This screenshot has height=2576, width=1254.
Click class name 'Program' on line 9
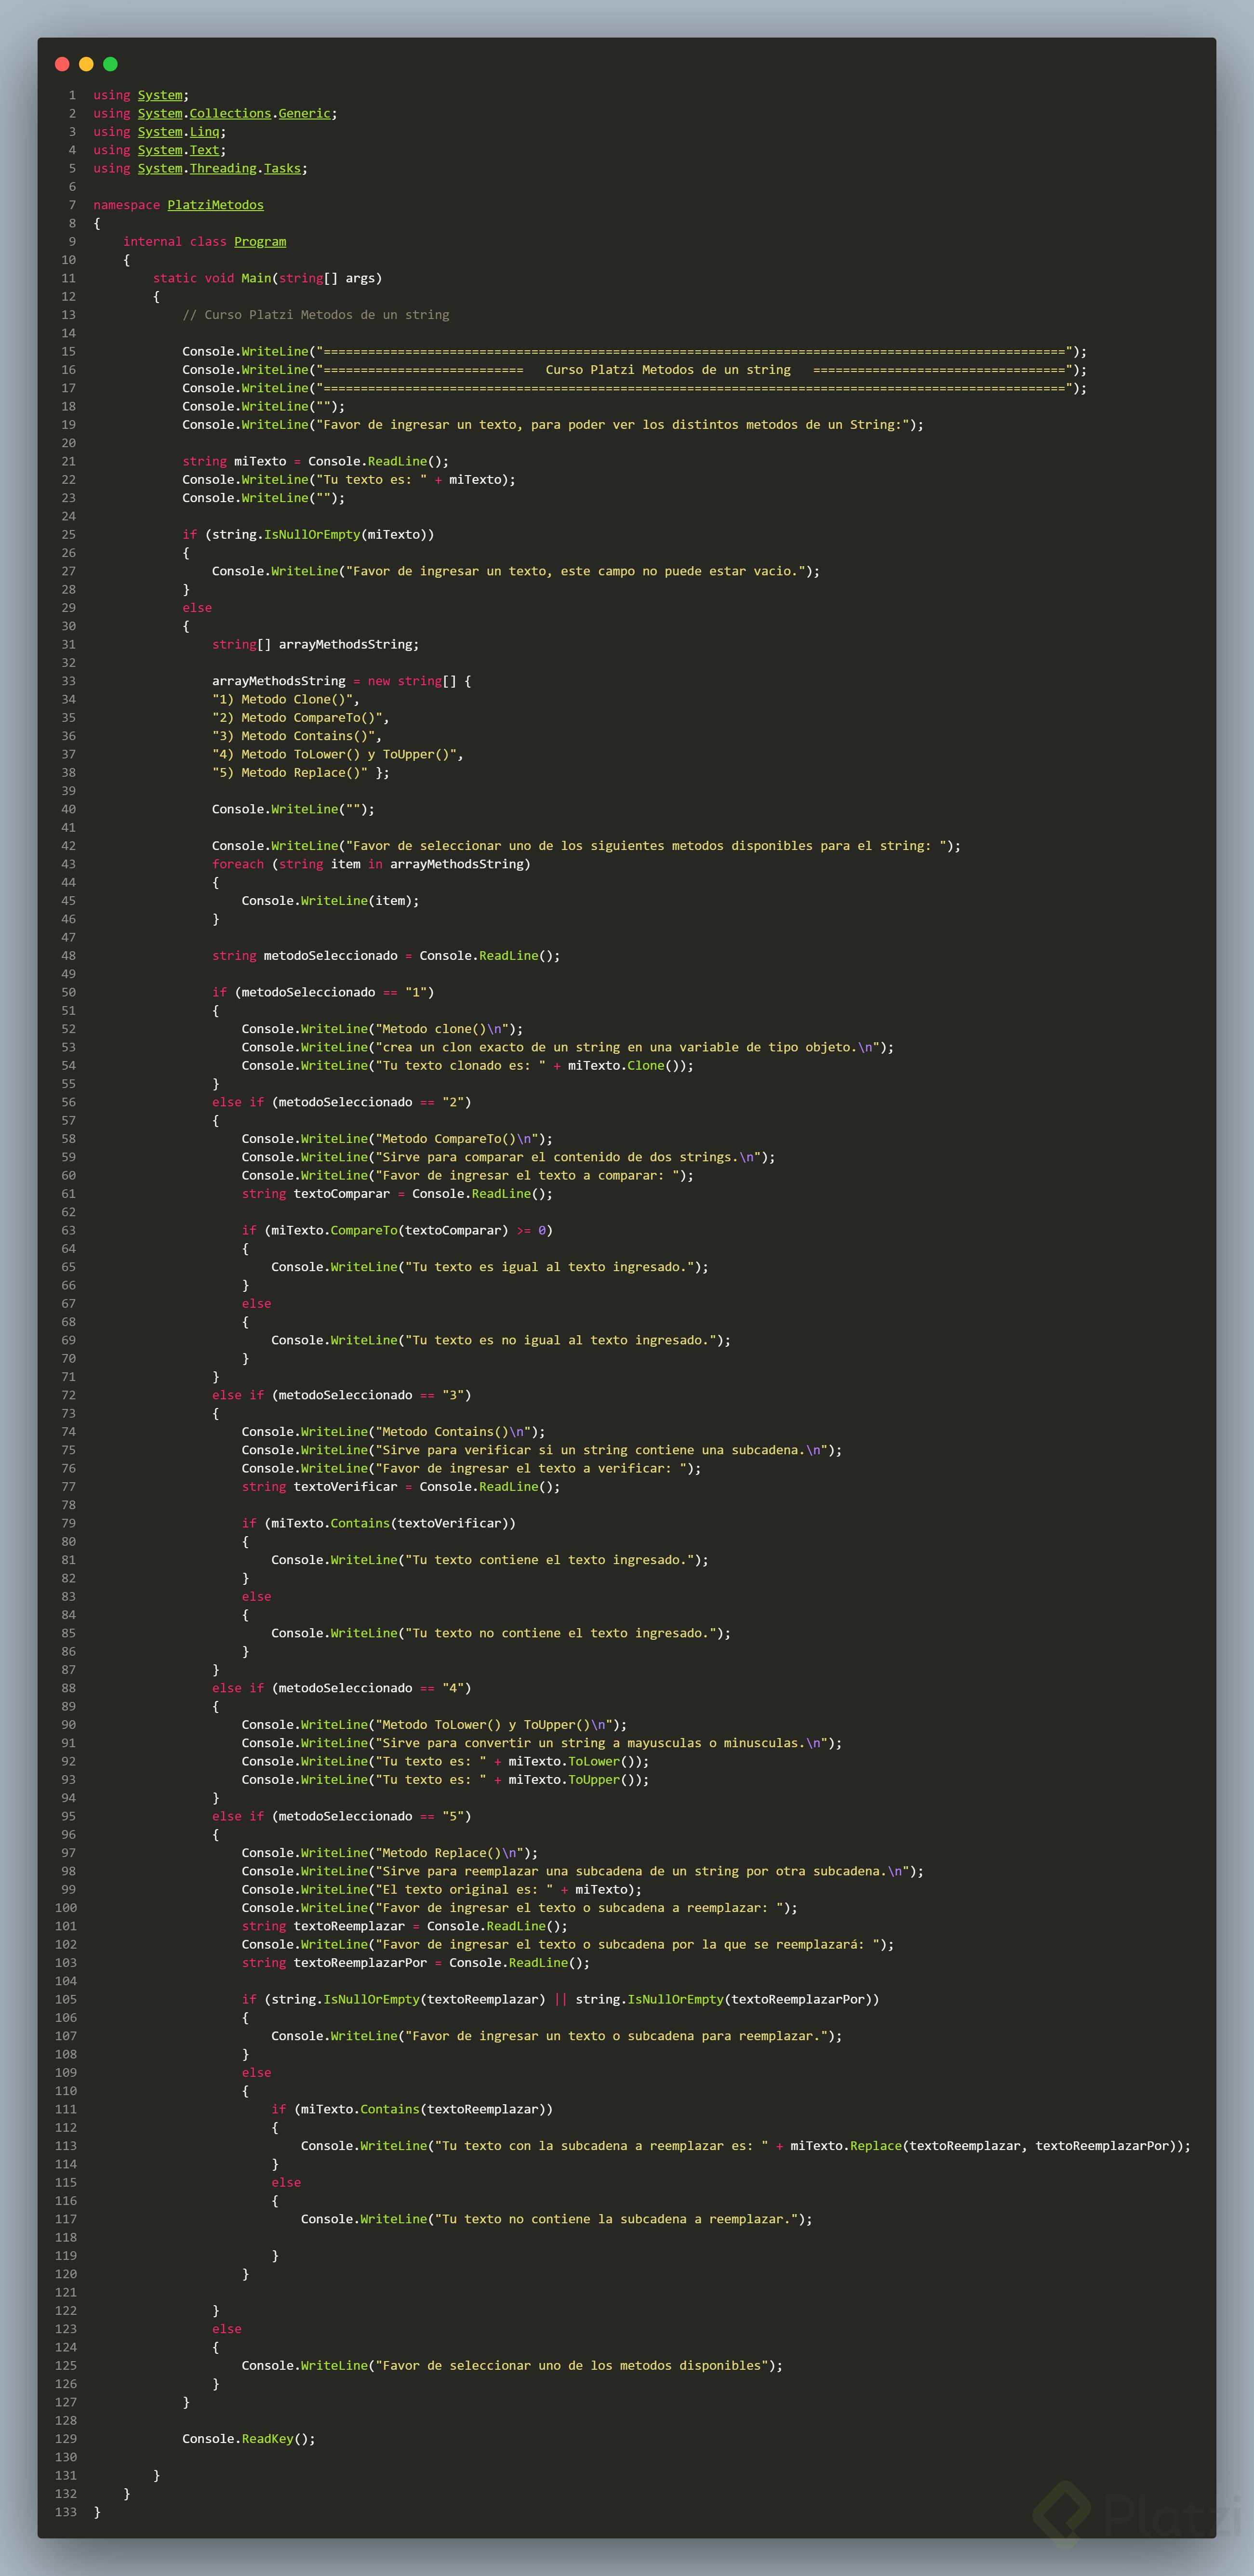[260, 242]
